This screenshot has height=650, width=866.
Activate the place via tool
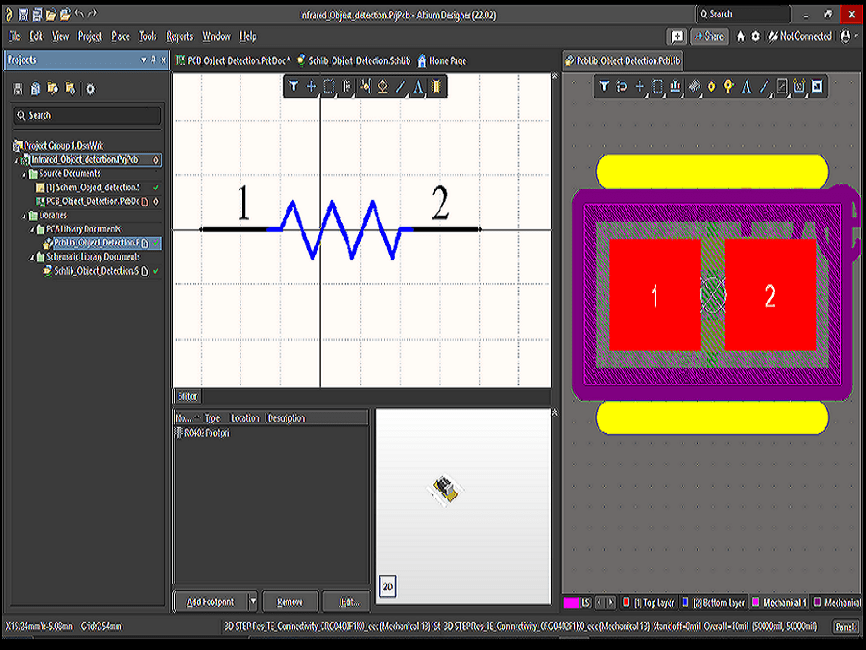[728, 88]
